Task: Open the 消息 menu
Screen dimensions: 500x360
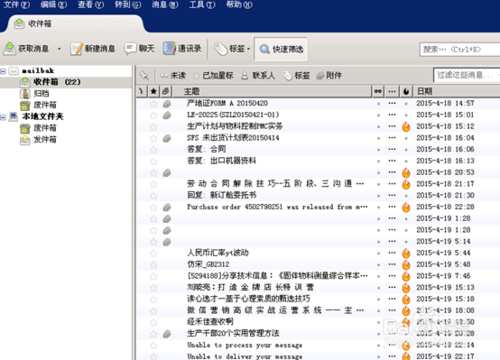Action: 165,5
